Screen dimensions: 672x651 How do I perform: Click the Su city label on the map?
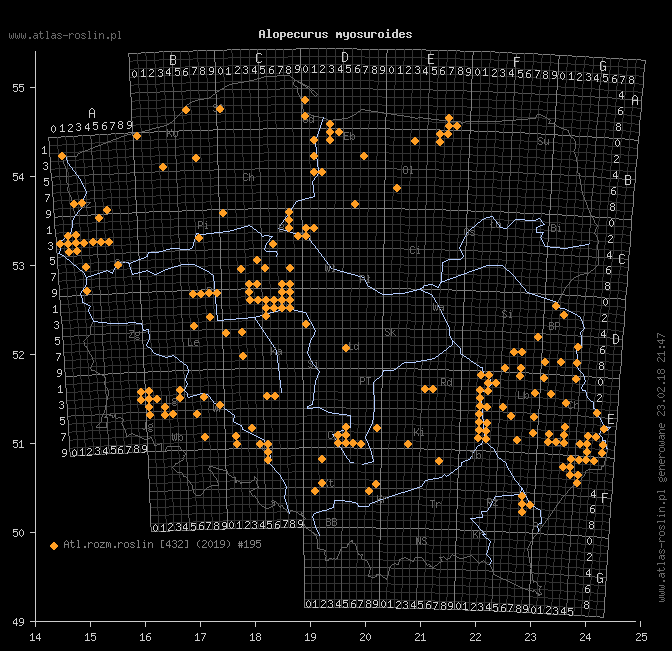(543, 141)
